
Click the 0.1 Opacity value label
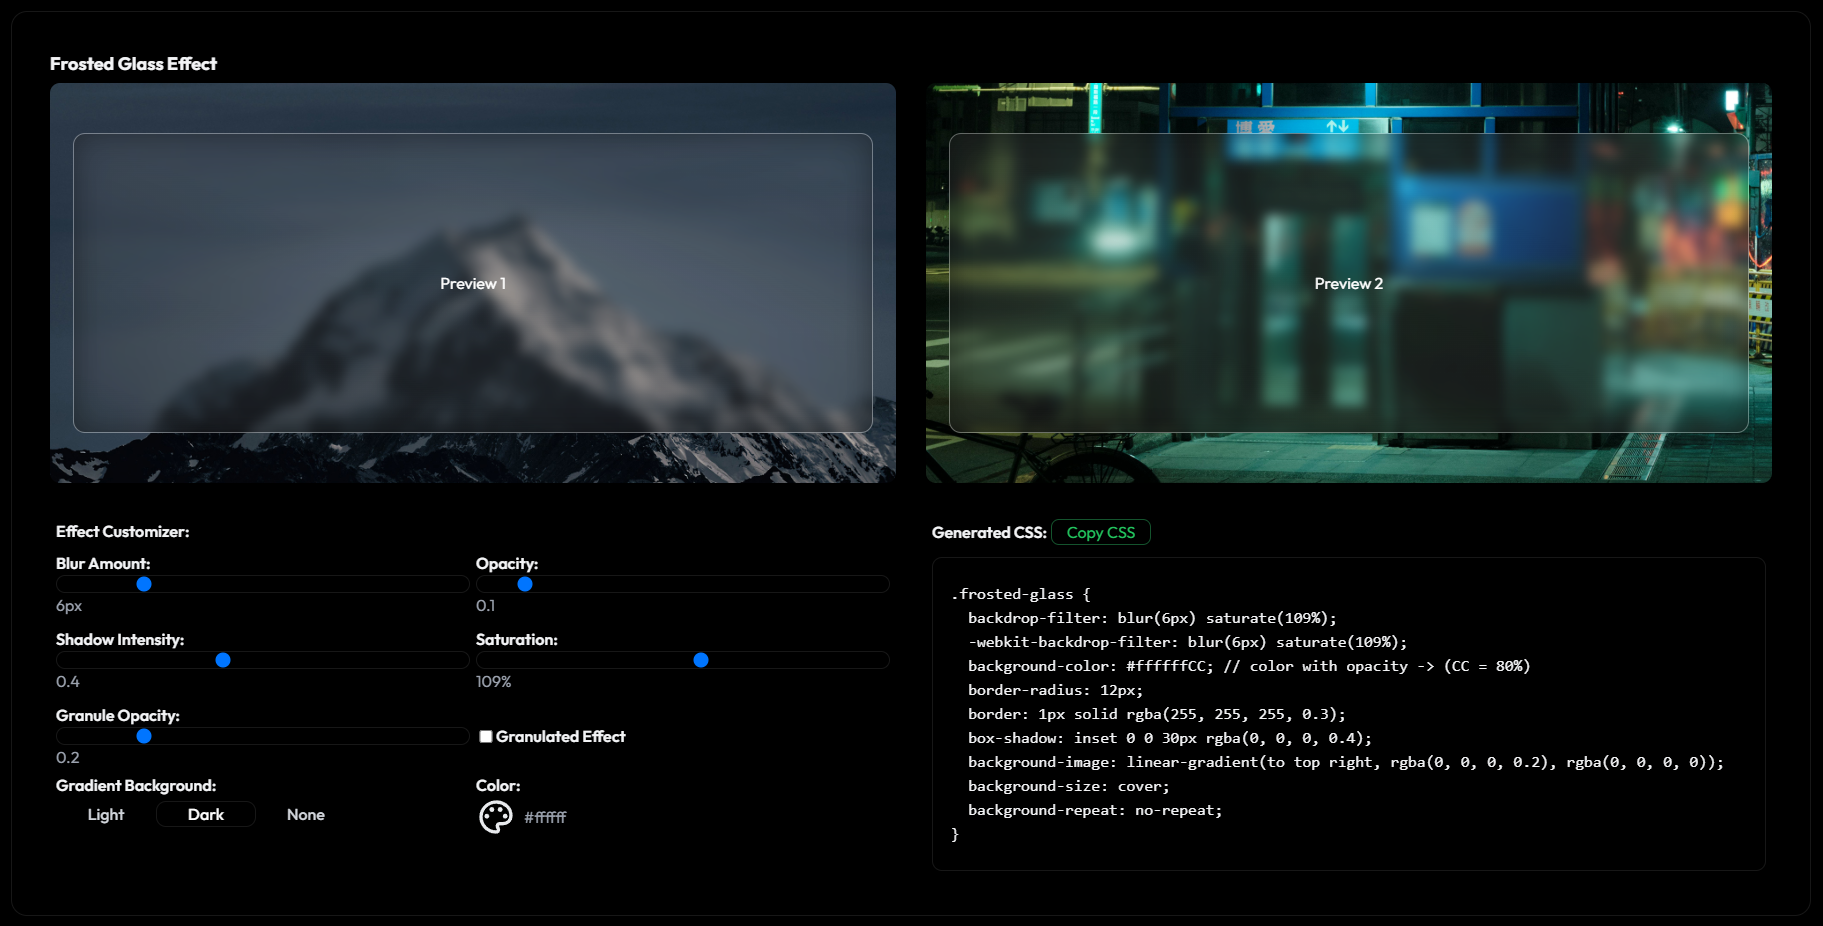pyautogui.click(x=488, y=605)
